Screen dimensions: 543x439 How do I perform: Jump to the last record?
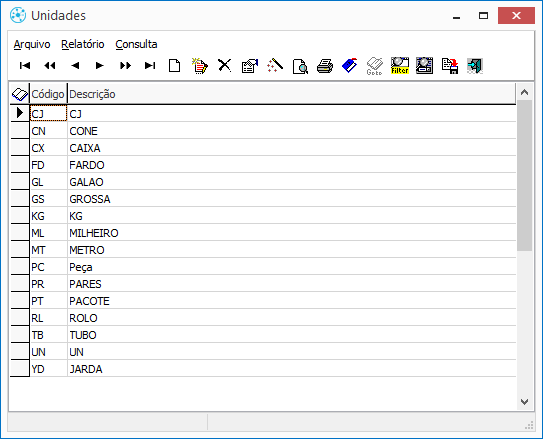pos(150,65)
